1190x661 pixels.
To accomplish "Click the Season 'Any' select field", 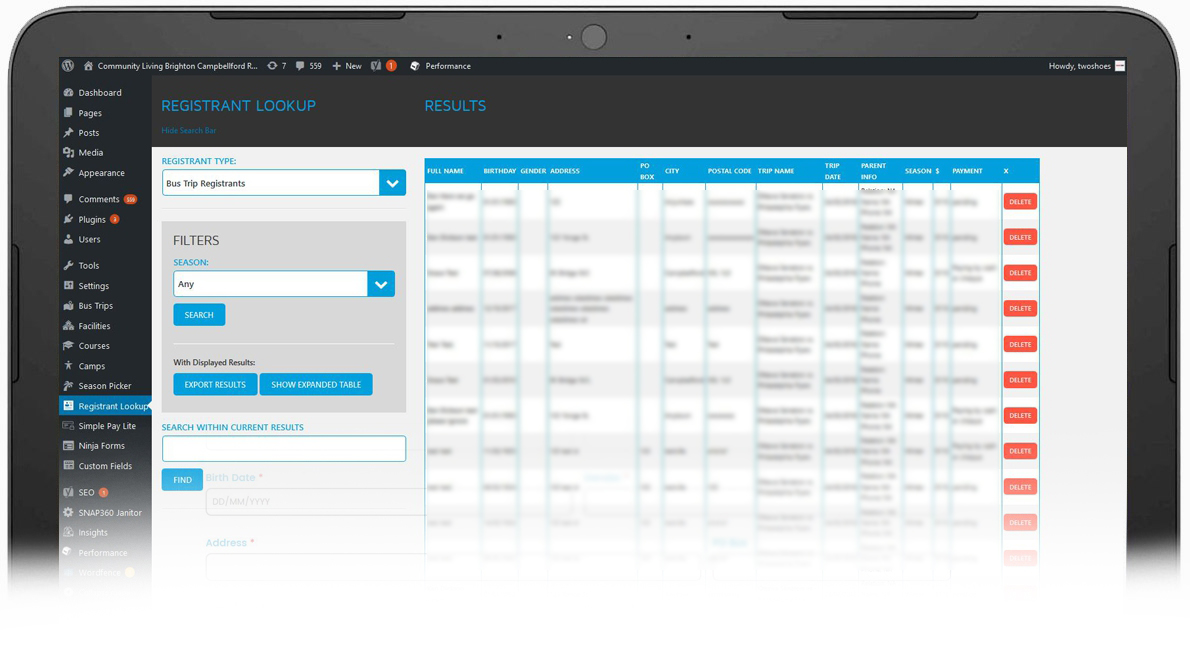I will tap(284, 284).
